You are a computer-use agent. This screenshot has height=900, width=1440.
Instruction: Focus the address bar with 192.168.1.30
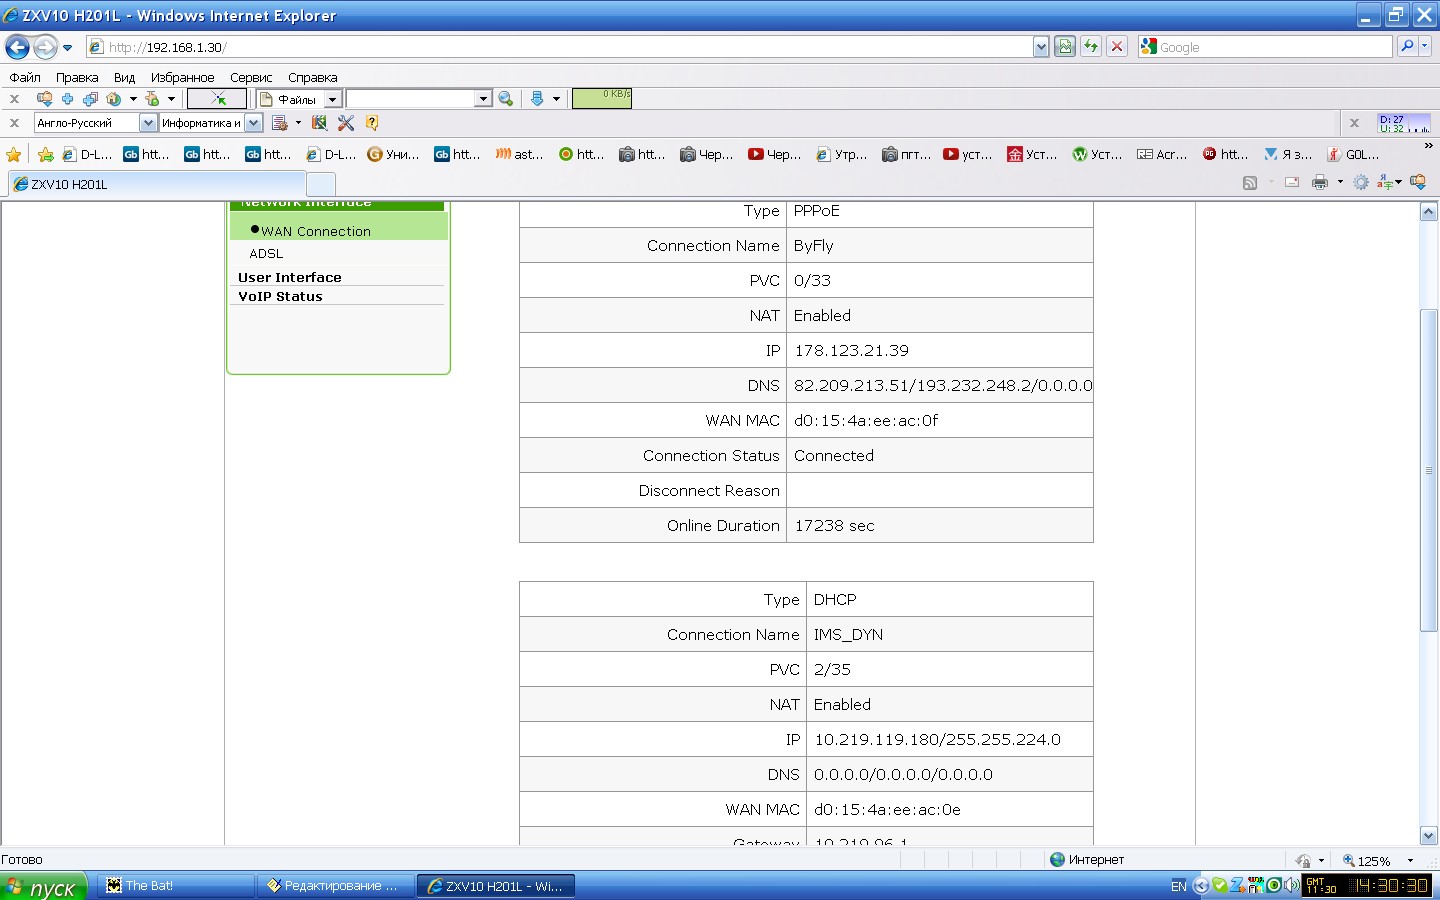[560, 47]
